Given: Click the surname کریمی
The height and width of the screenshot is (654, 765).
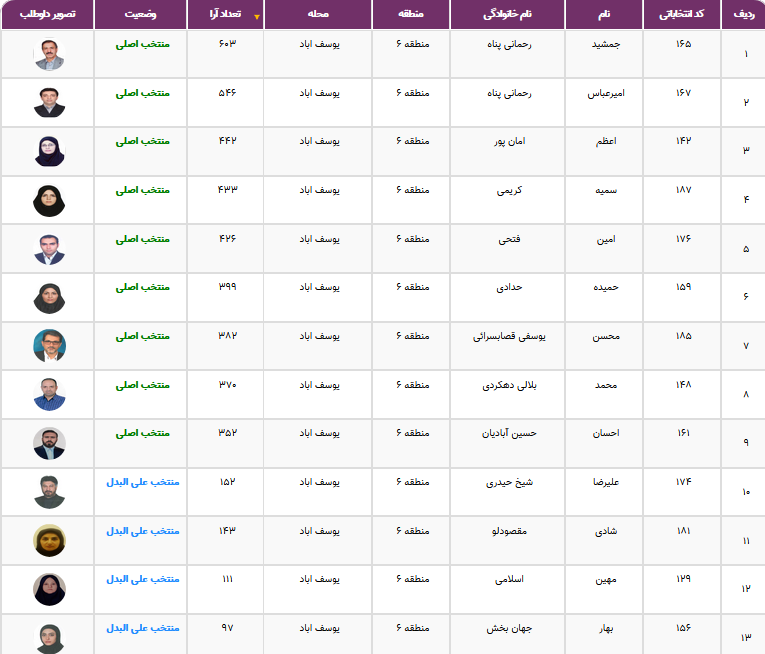Looking at the screenshot, I should (509, 190).
